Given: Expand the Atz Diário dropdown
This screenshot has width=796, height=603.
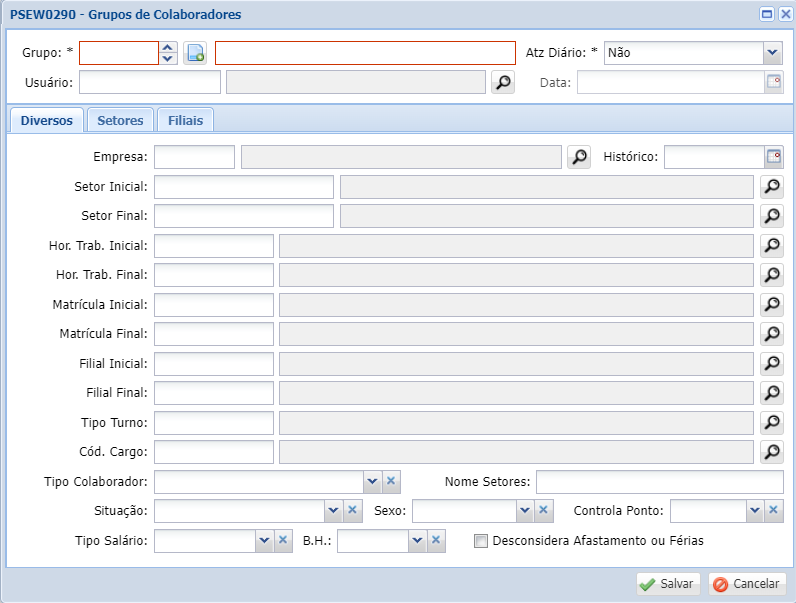Looking at the screenshot, I should tap(772, 53).
